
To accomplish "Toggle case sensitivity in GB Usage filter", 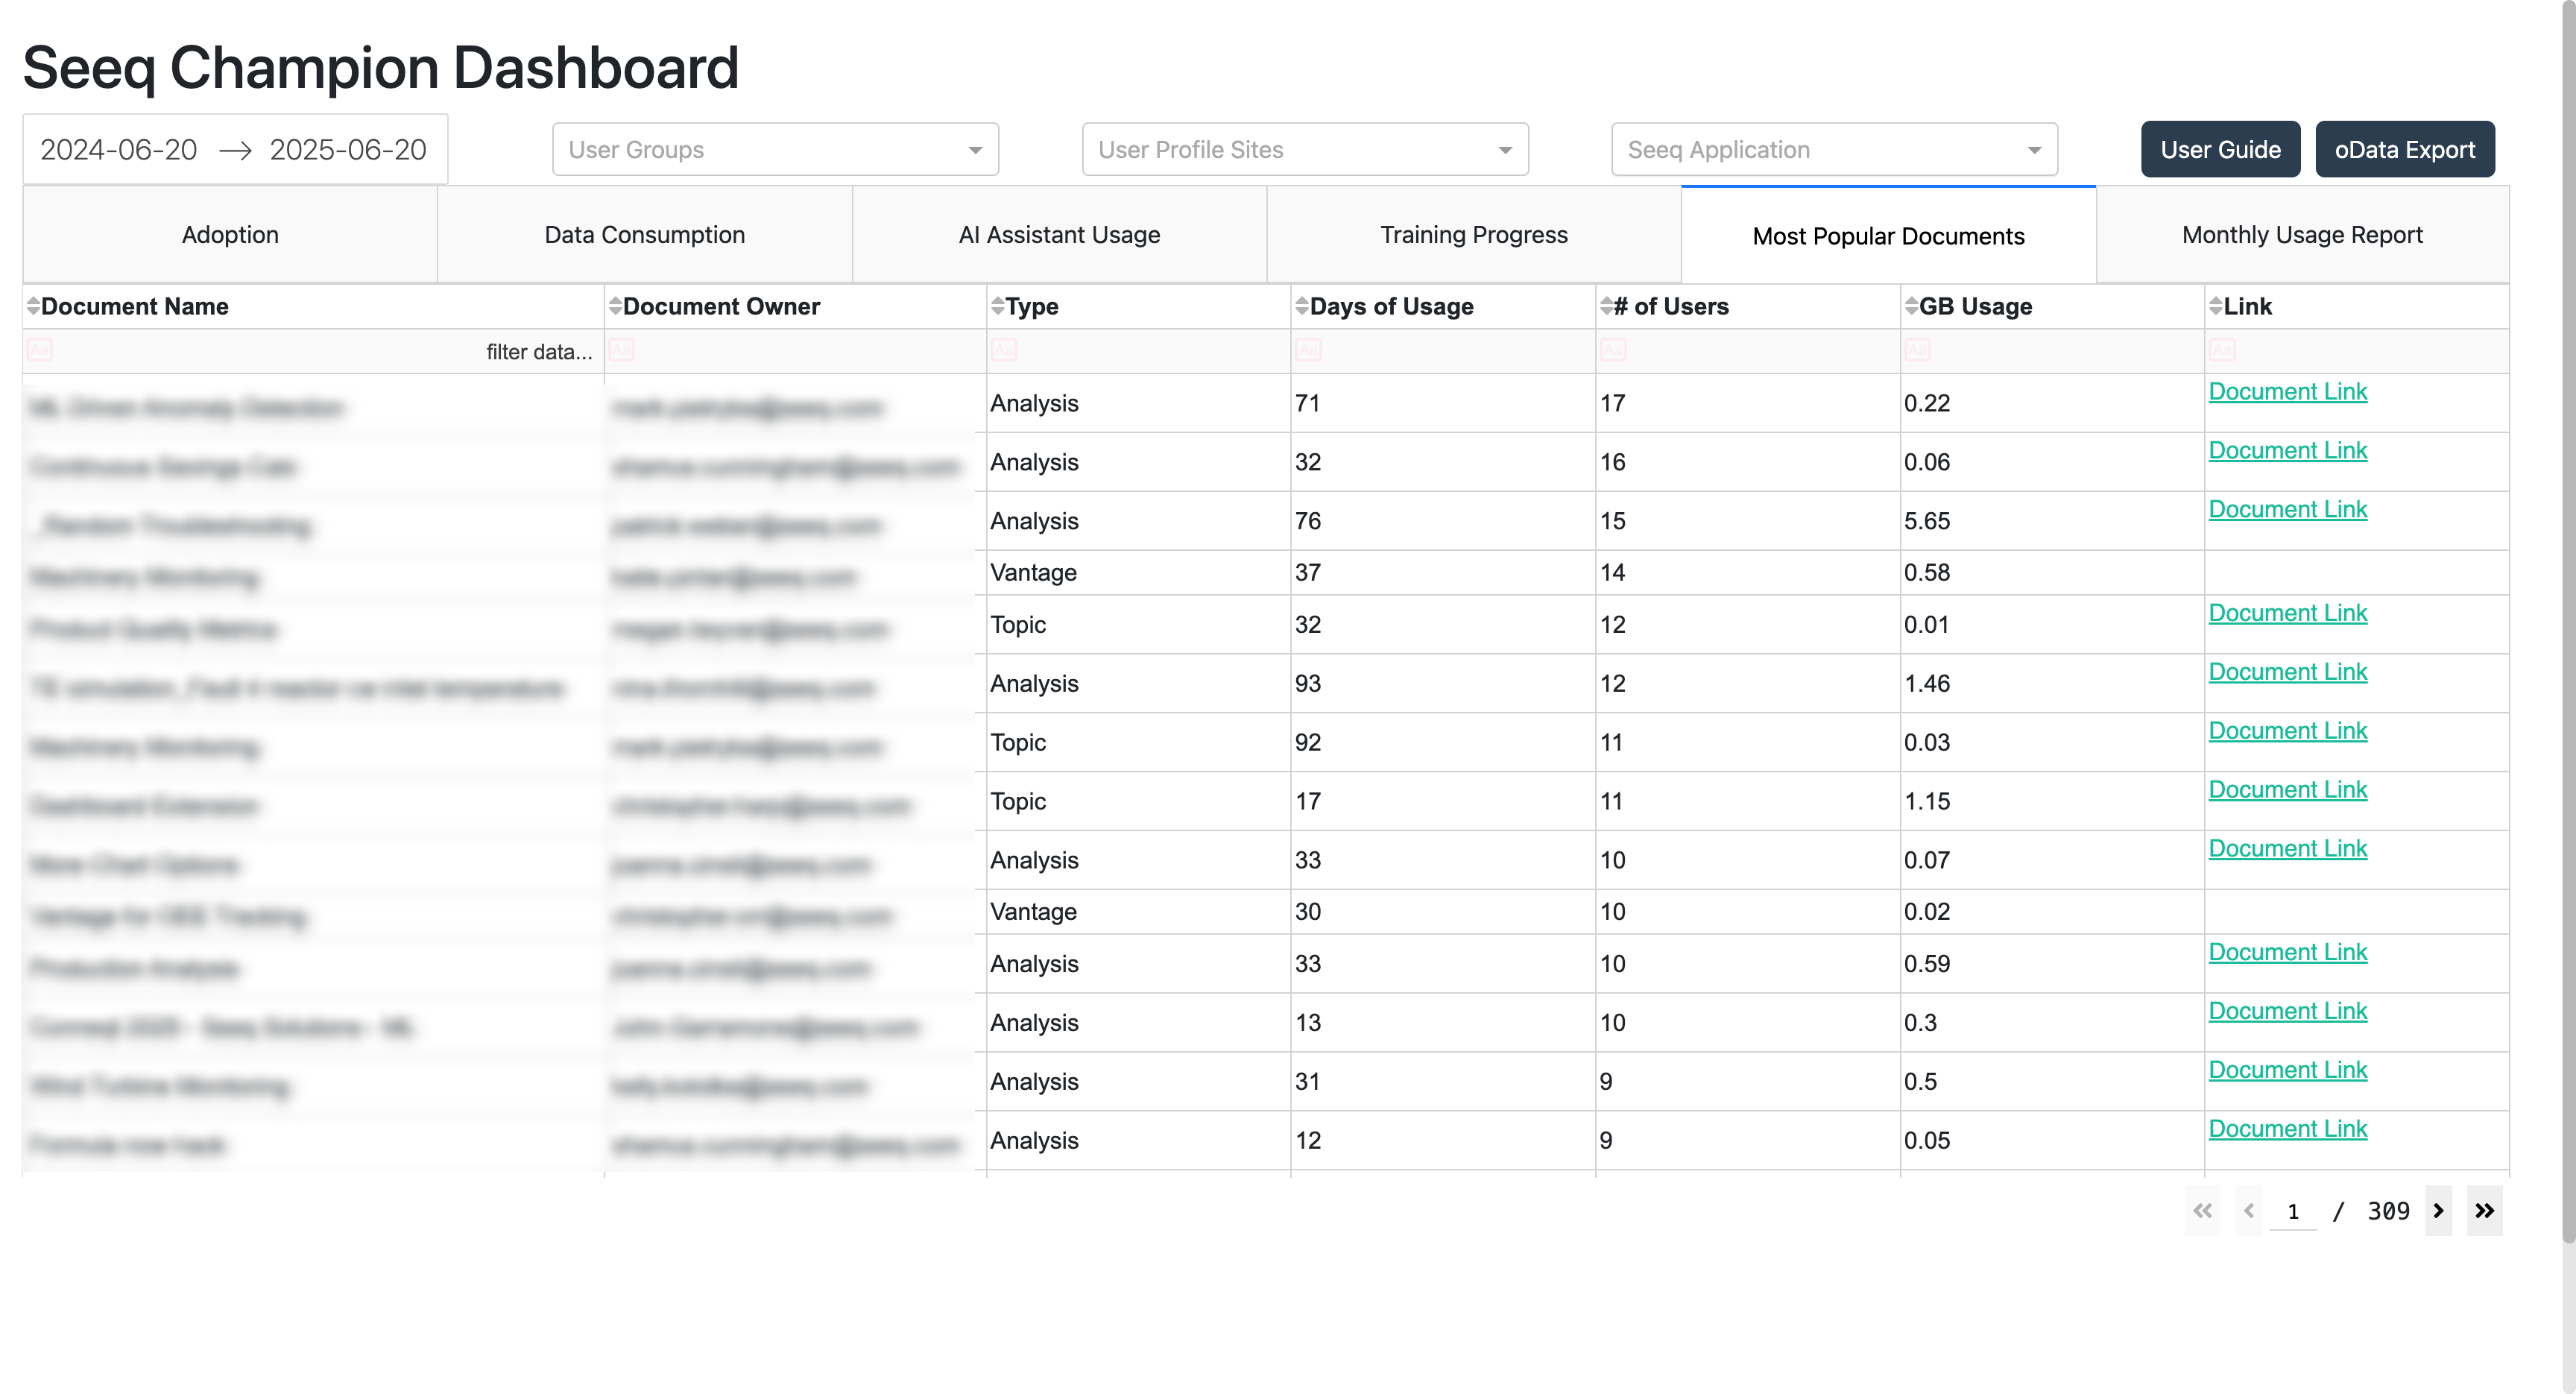I will click(1917, 350).
